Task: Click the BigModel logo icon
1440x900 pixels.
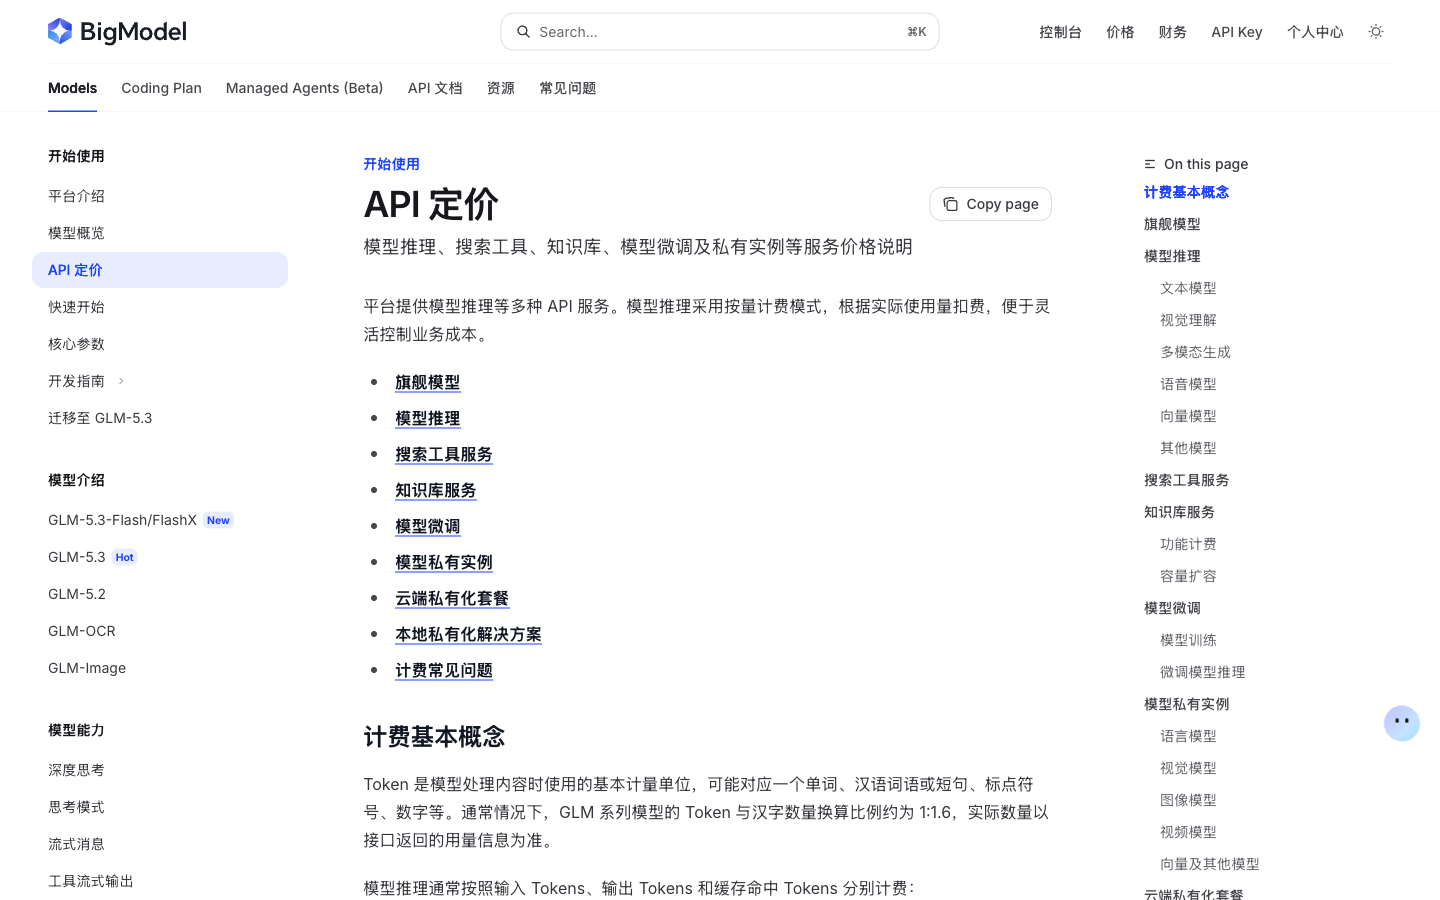Action: coord(60,31)
